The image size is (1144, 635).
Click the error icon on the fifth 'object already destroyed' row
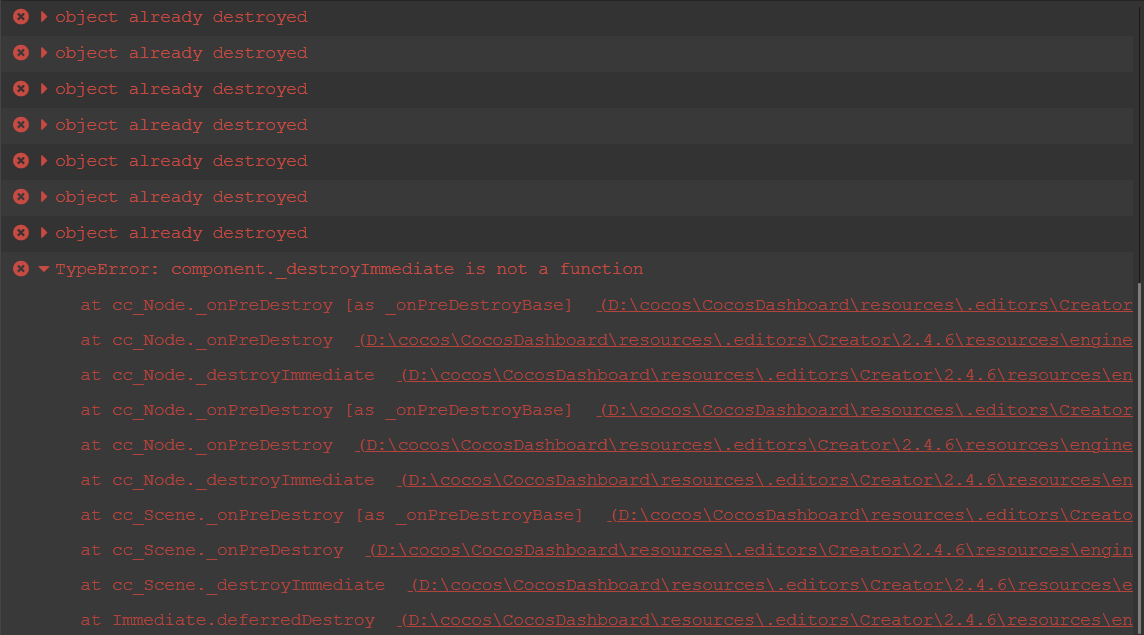click(20, 161)
